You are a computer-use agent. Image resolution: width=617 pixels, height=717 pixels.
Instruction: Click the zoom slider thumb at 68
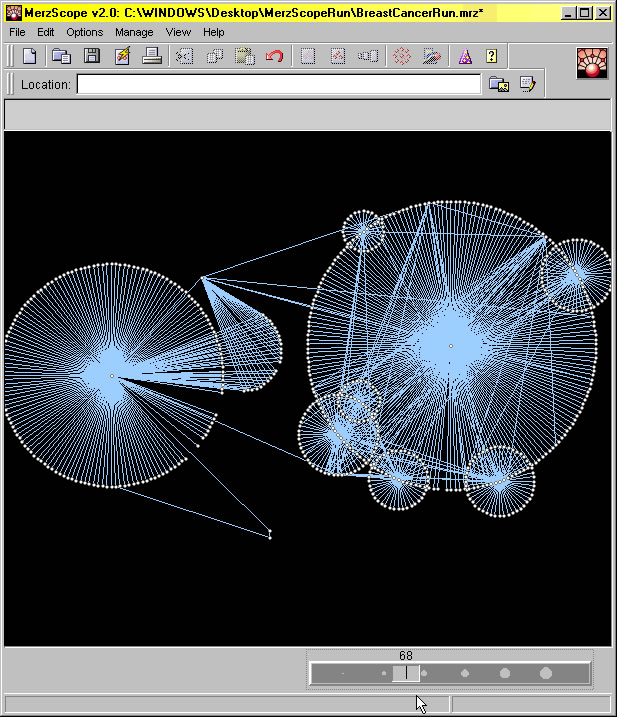pos(405,674)
